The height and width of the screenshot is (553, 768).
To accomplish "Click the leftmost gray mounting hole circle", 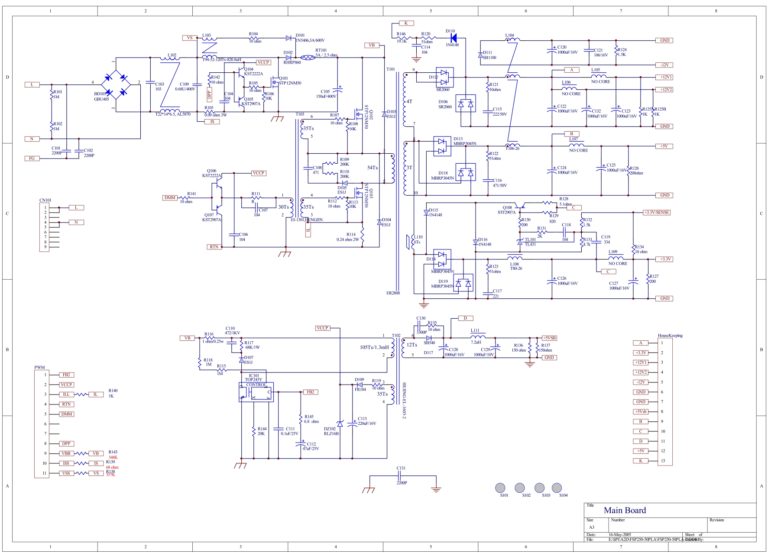I will click(500, 488).
